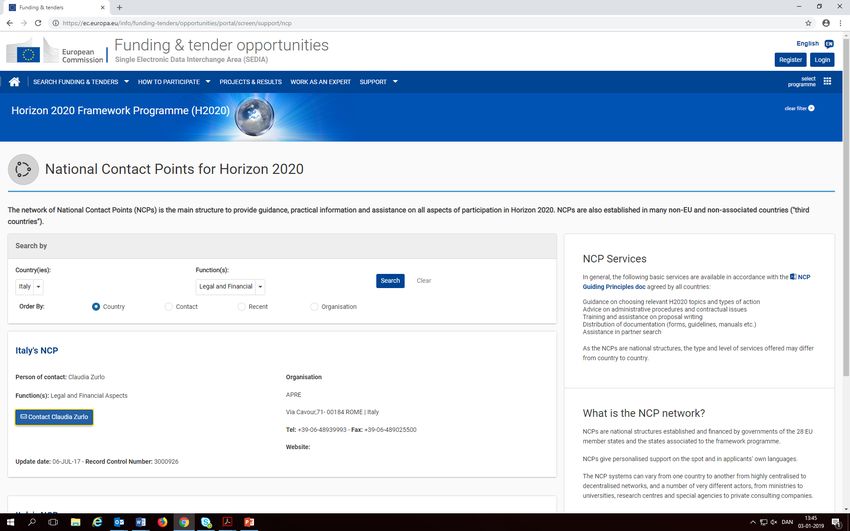The height and width of the screenshot is (531, 850).
Task: Click the volume icon in system tray
Action: pos(774,522)
